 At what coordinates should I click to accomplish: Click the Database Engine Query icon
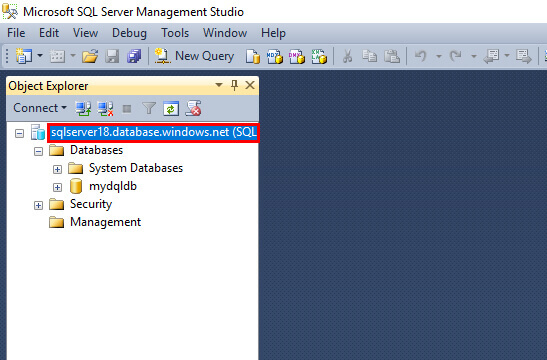coord(253,56)
